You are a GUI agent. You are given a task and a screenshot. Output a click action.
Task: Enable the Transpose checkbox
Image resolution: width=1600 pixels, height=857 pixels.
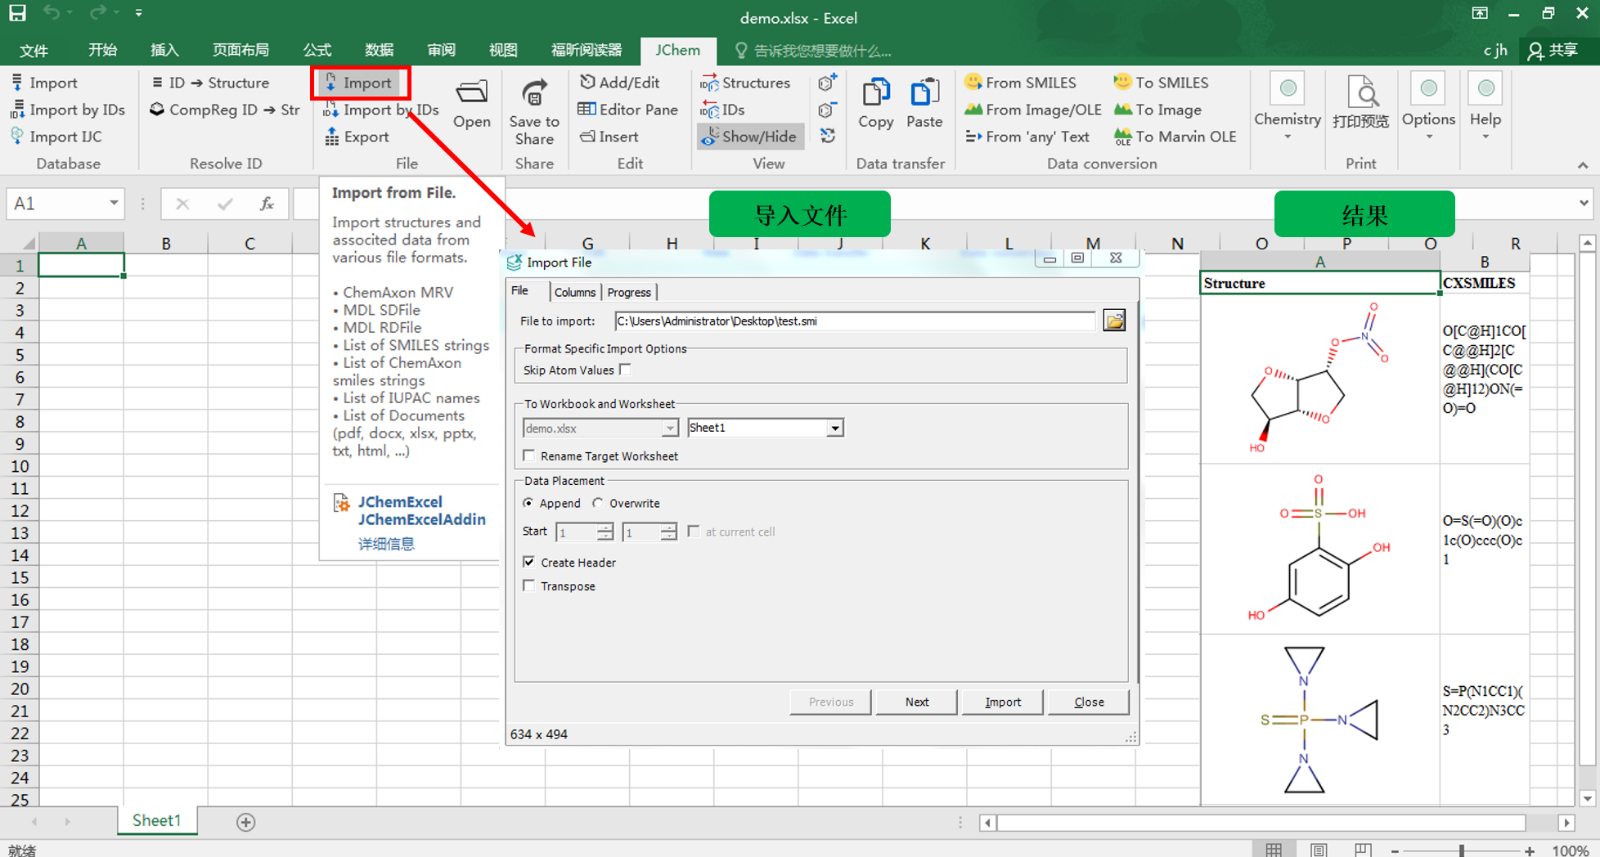pos(529,586)
